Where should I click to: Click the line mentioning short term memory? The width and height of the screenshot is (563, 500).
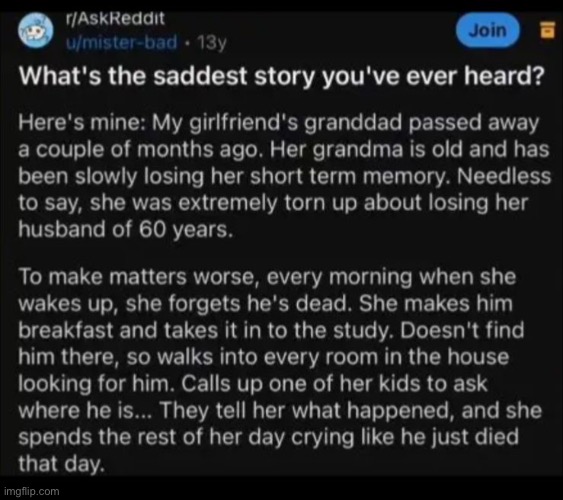284,176
